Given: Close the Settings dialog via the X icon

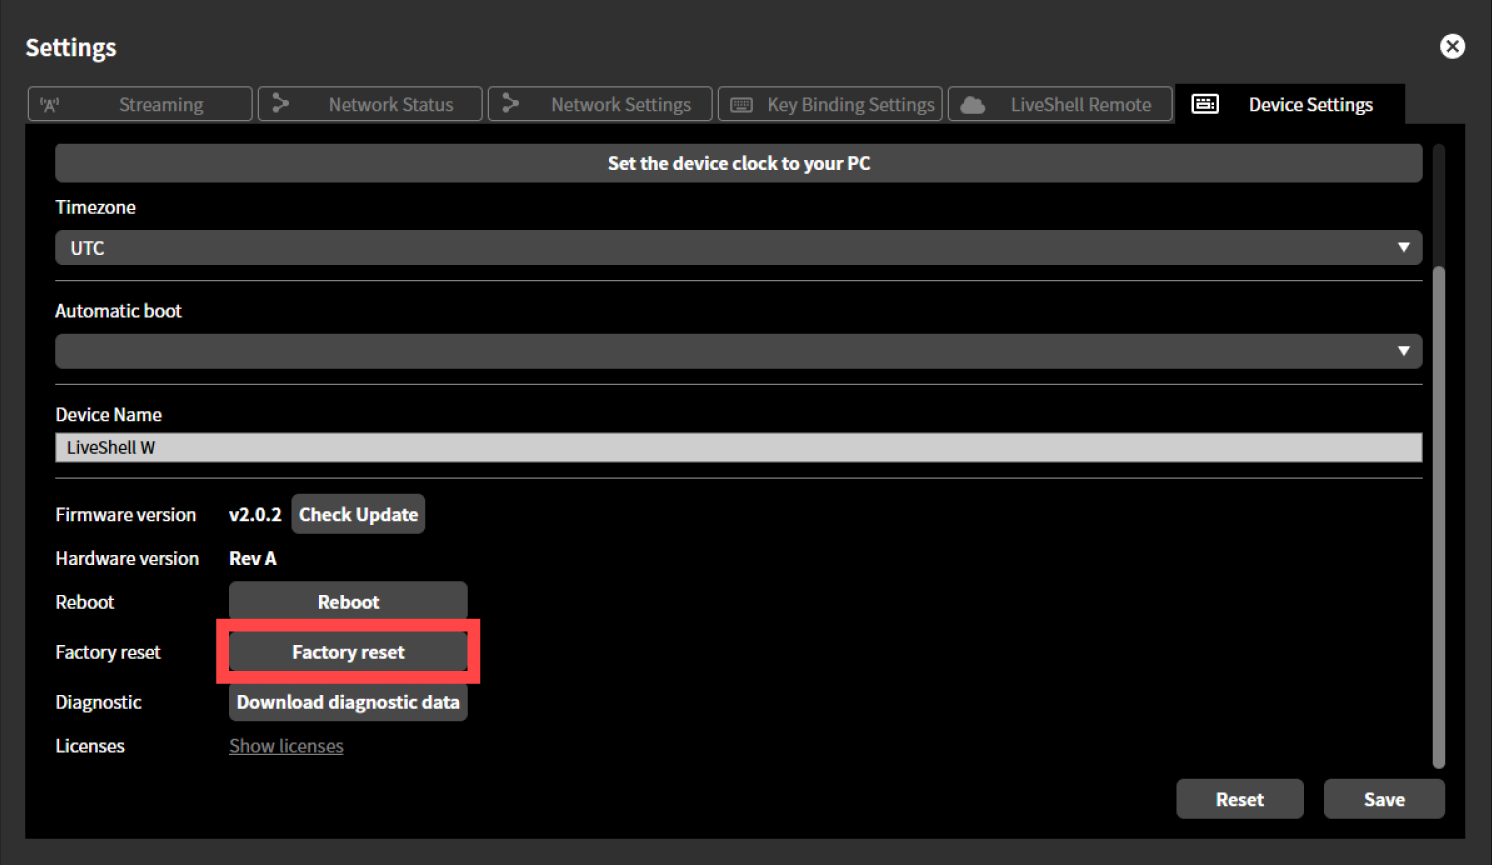Looking at the screenshot, I should [x=1452, y=46].
